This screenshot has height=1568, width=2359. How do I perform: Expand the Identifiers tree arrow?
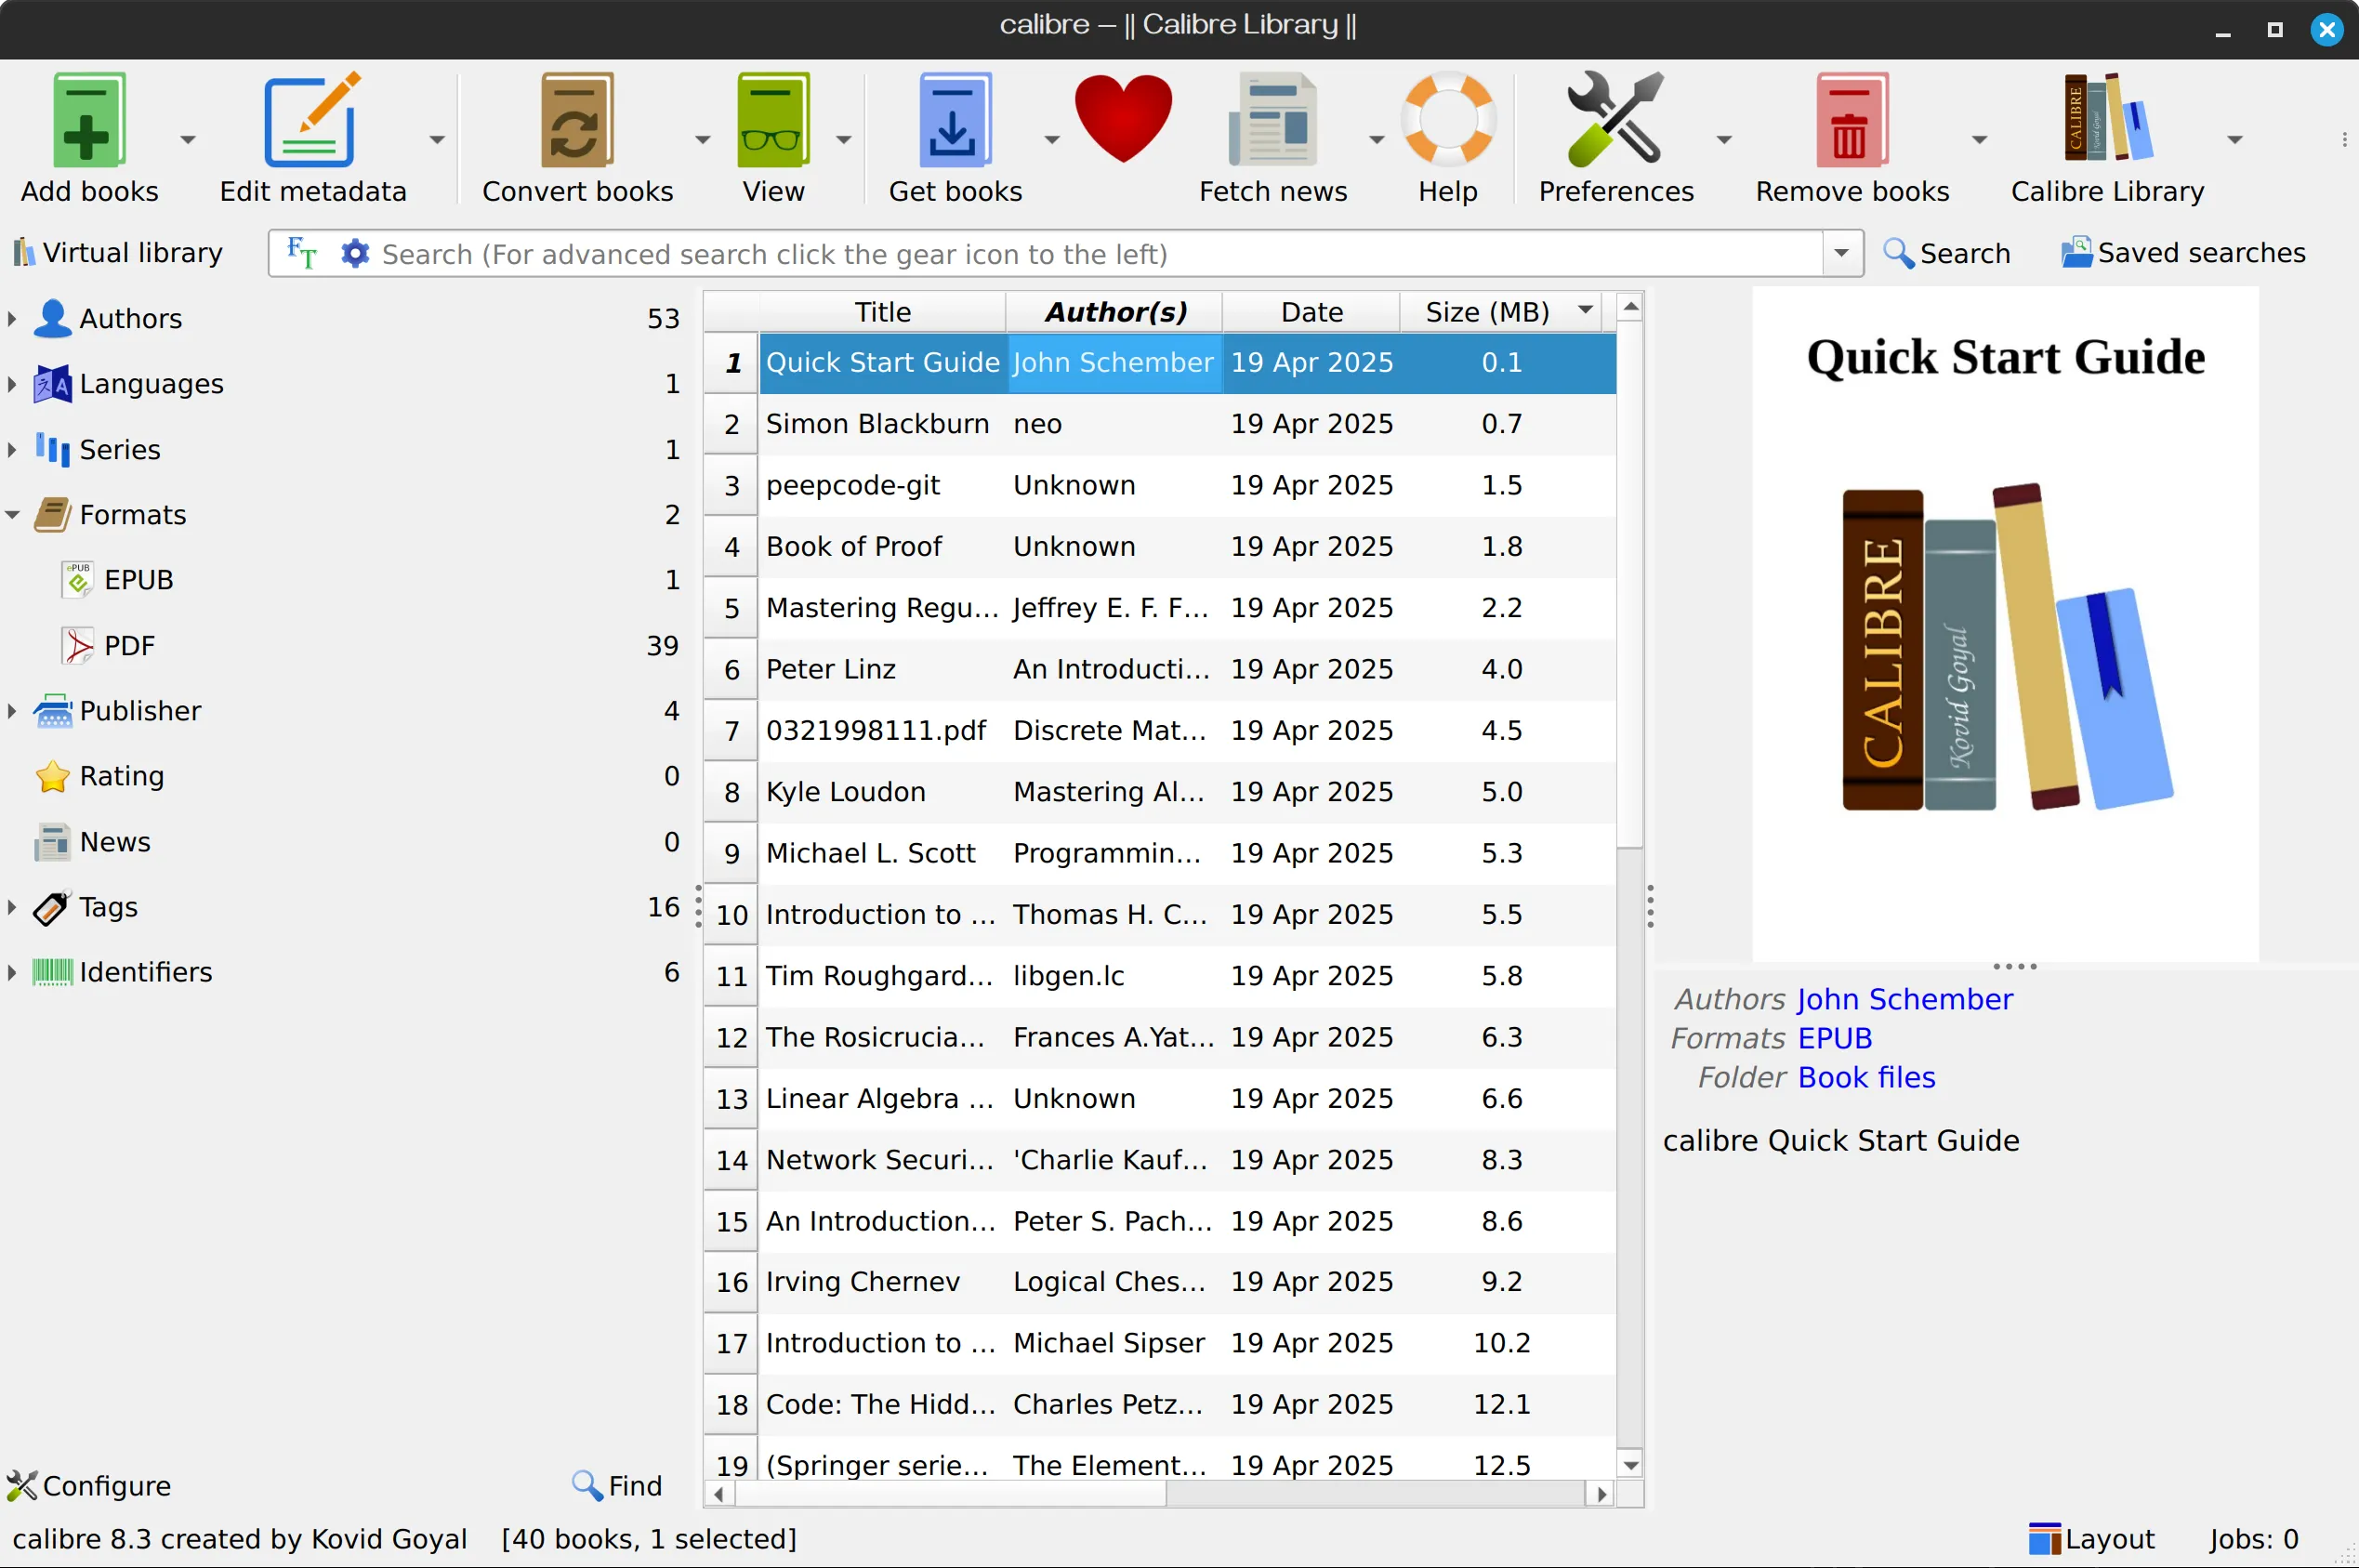12,972
